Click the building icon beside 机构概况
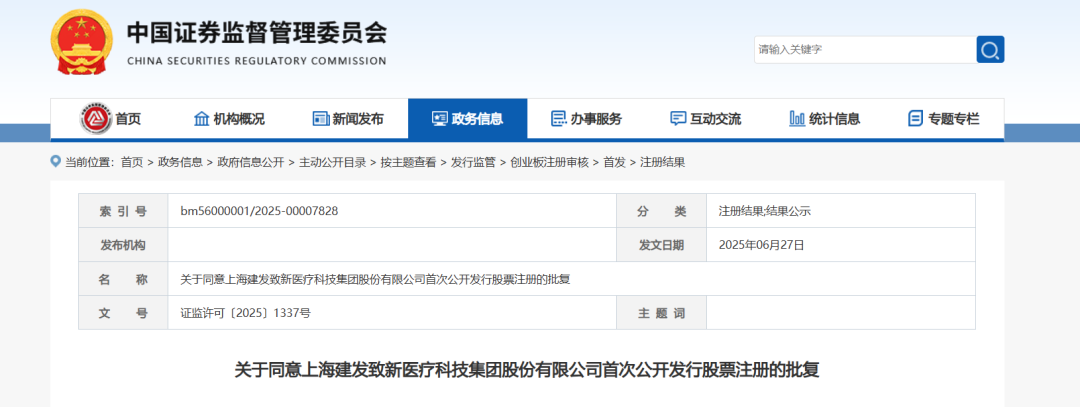 (x=202, y=118)
